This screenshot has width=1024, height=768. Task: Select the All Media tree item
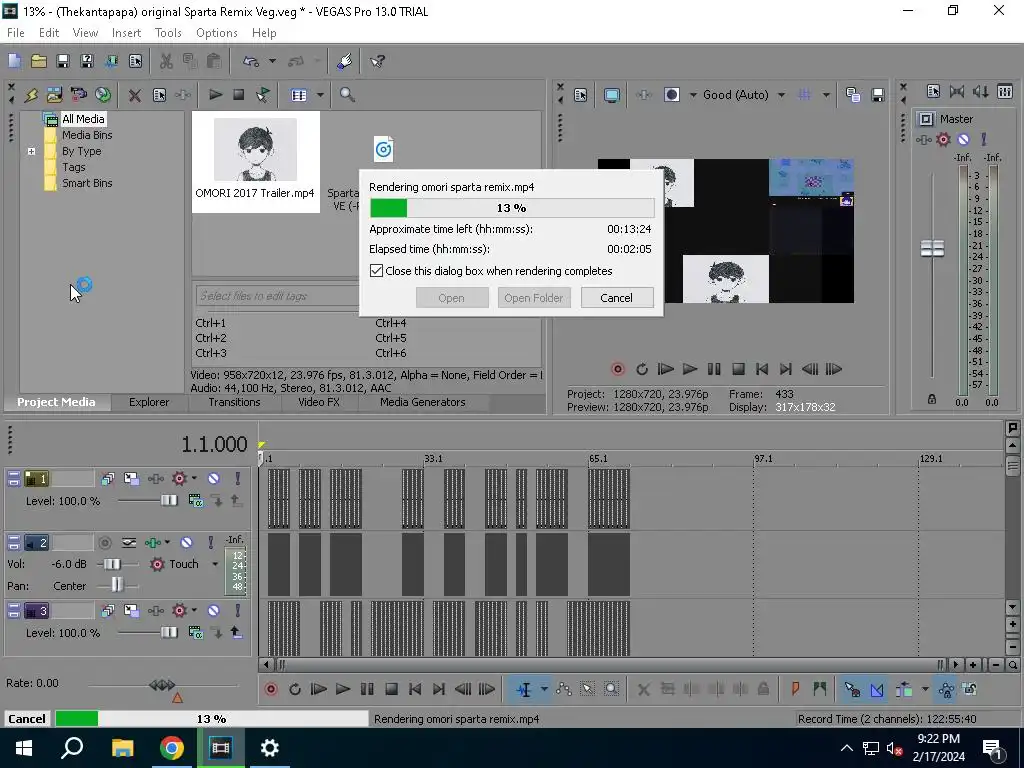tap(83, 119)
